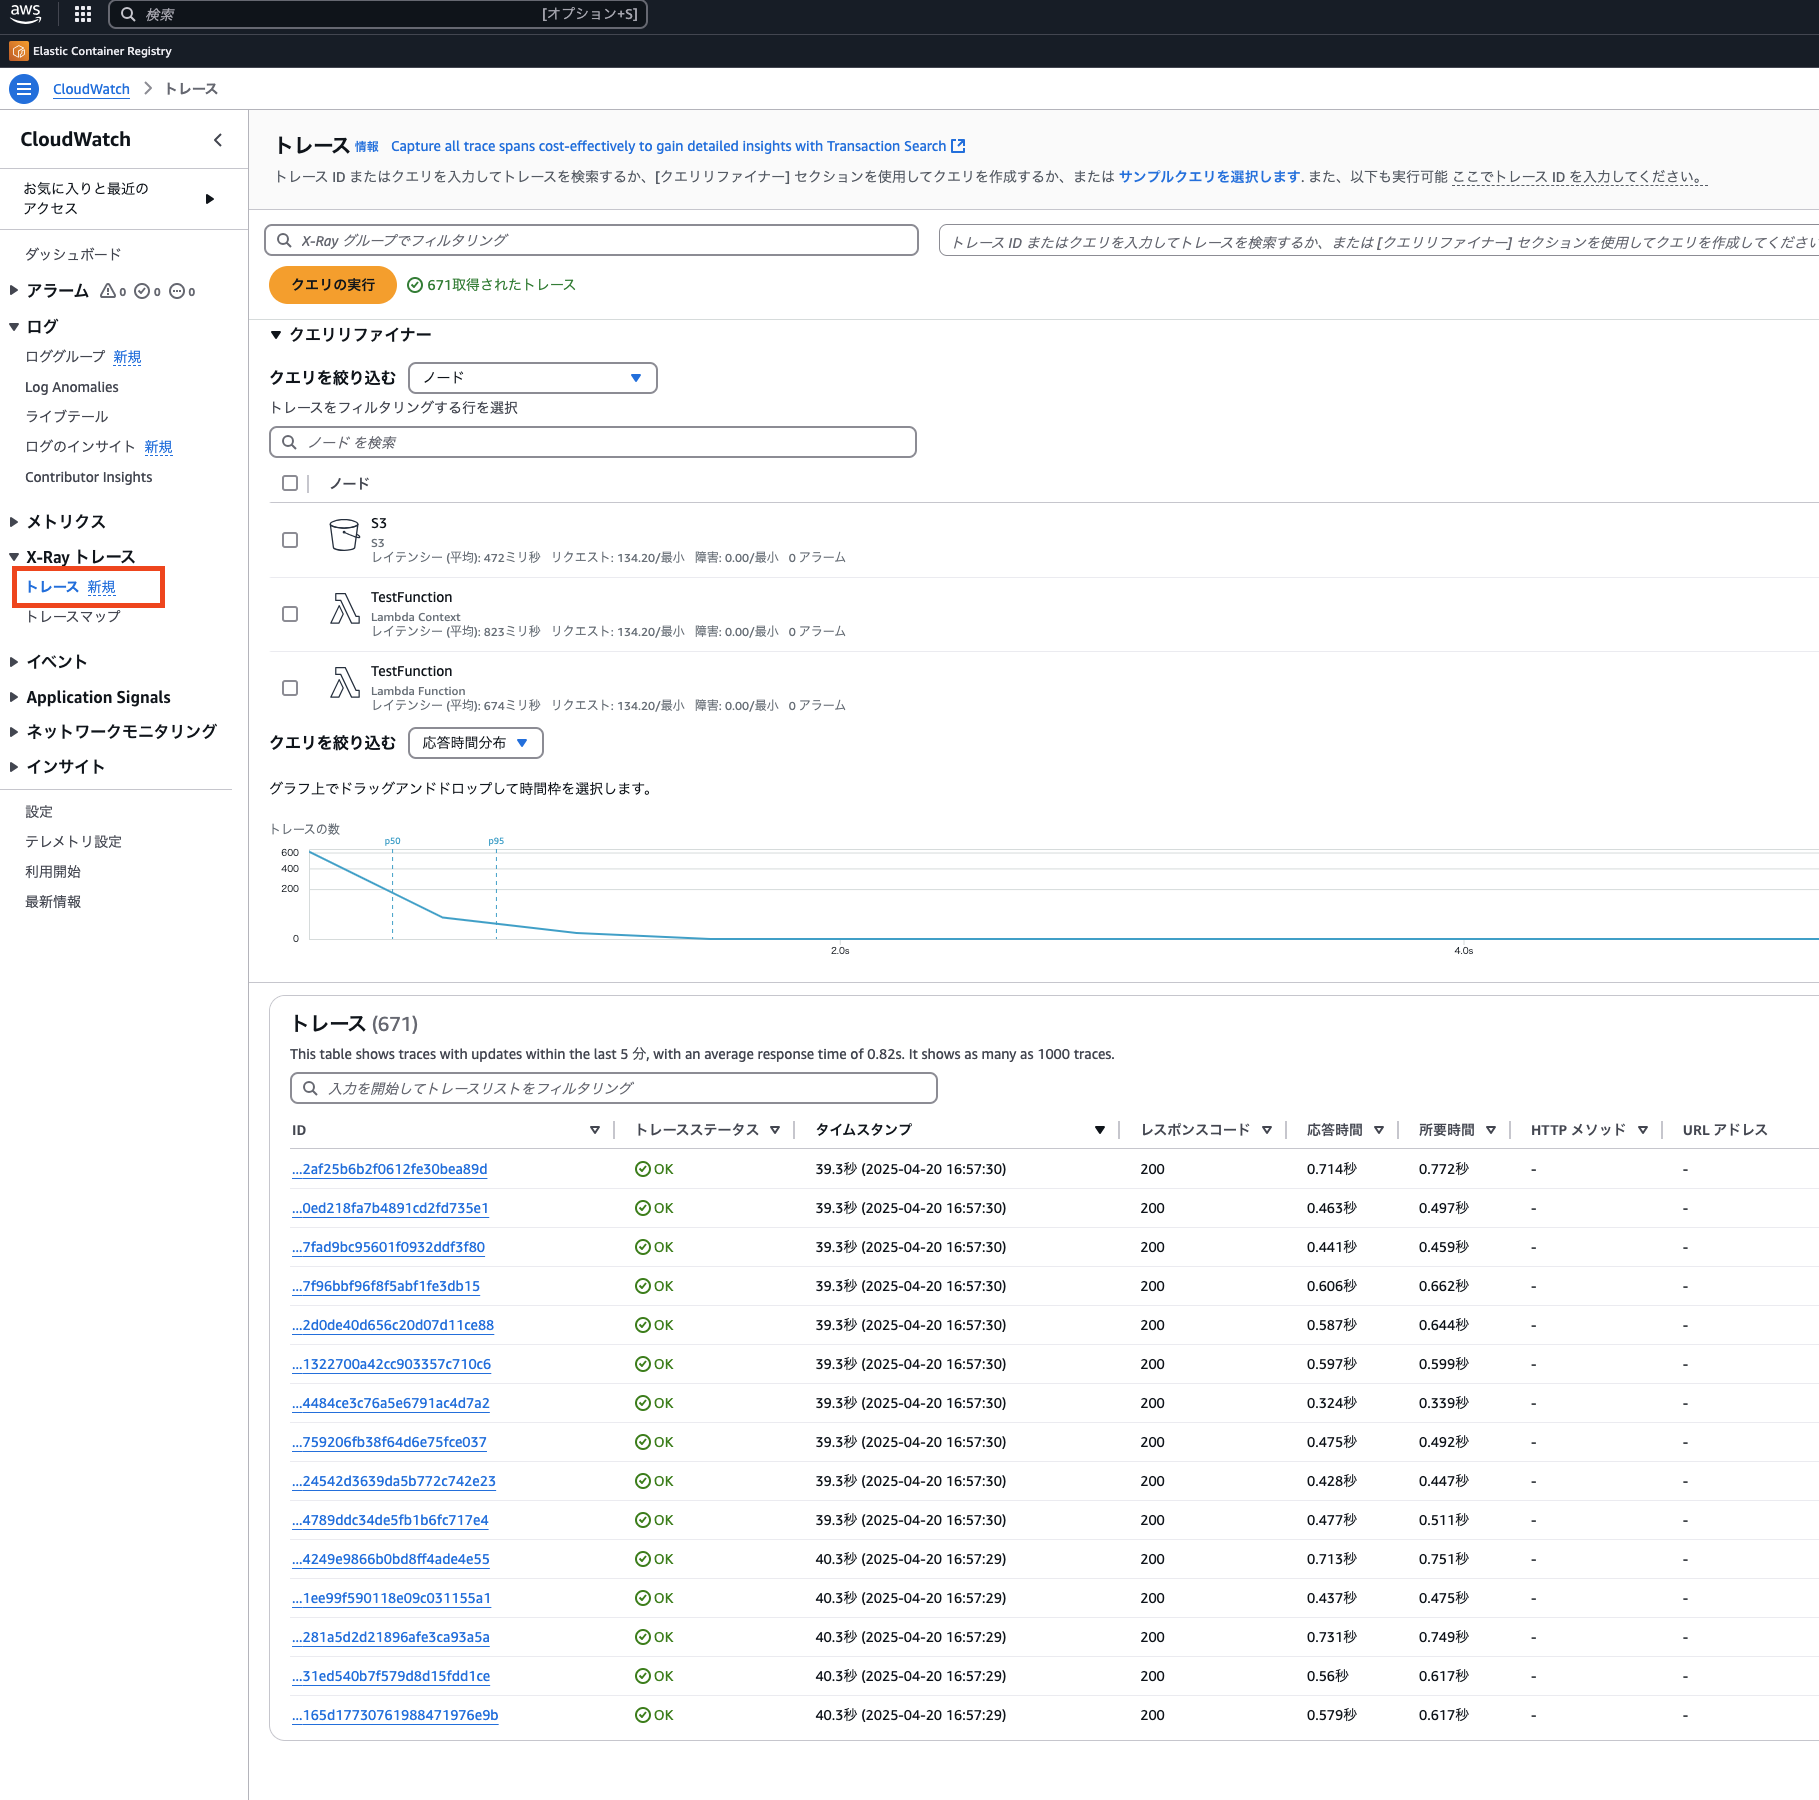Expand the ネットワークモニタリング sidebar section
1819x1800 pixels.
point(14,732)
